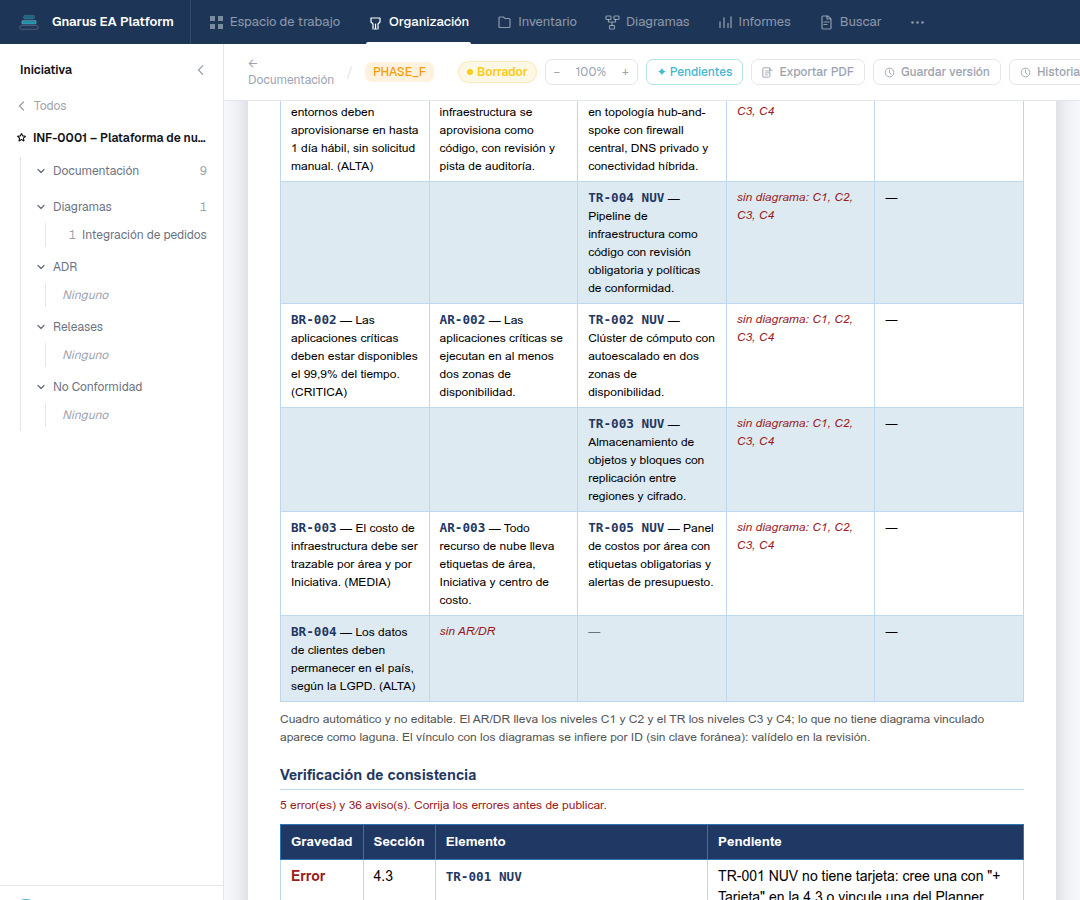Screen dimensions: 1080x900
Task: Click the 100% zoom level value
Action: (x=590, y=72)
